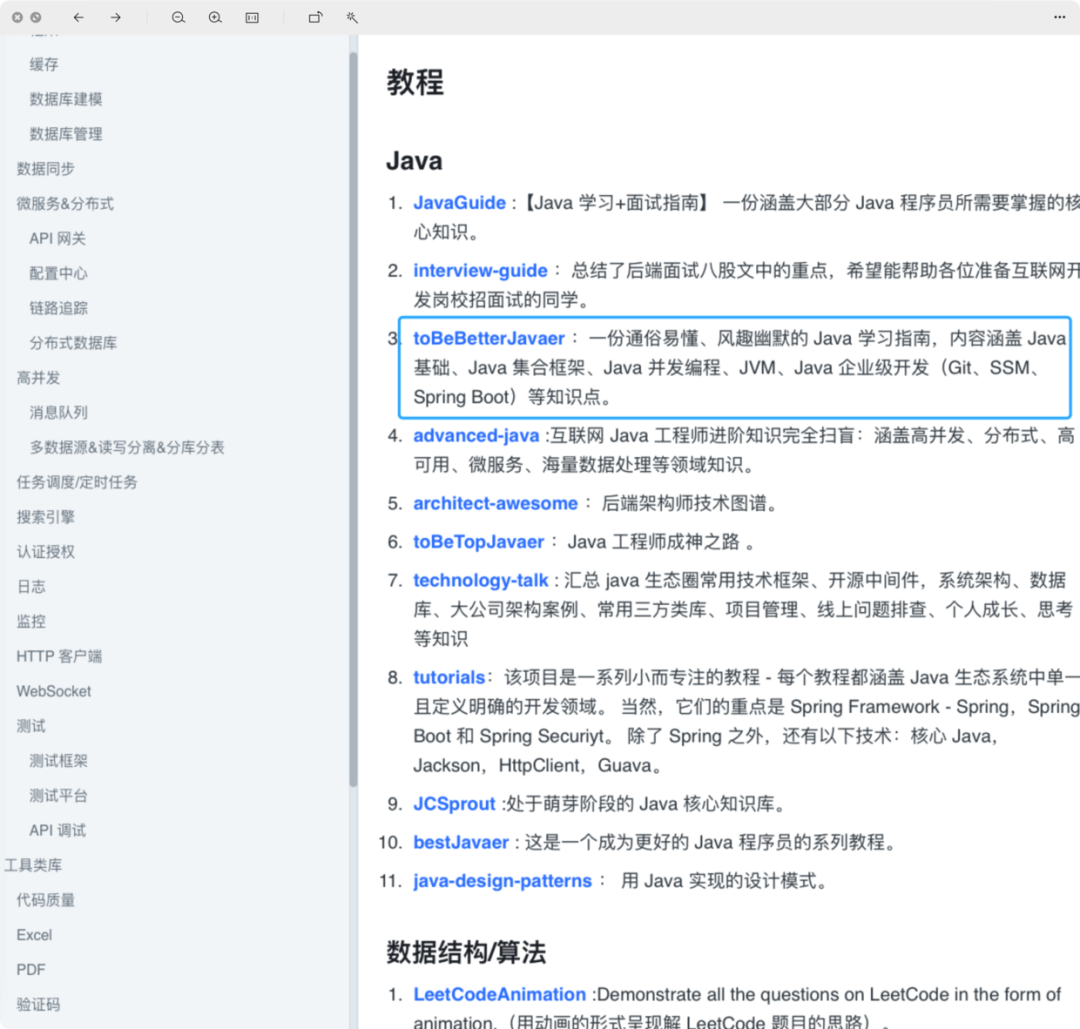Open the technology-talk link
1080x1029 pixels.
[x=481, y=580]
